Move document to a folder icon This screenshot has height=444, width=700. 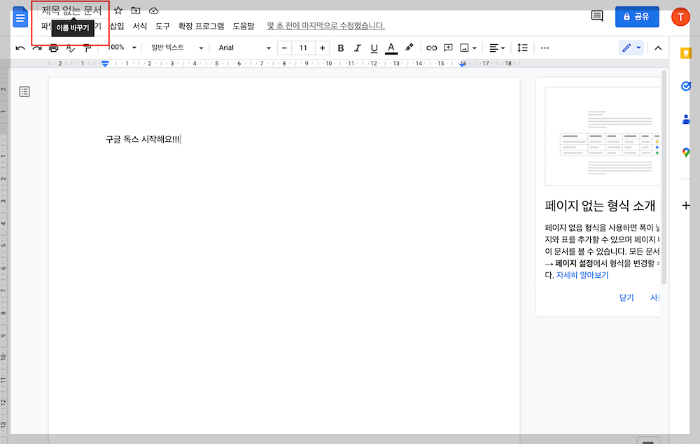136,10
